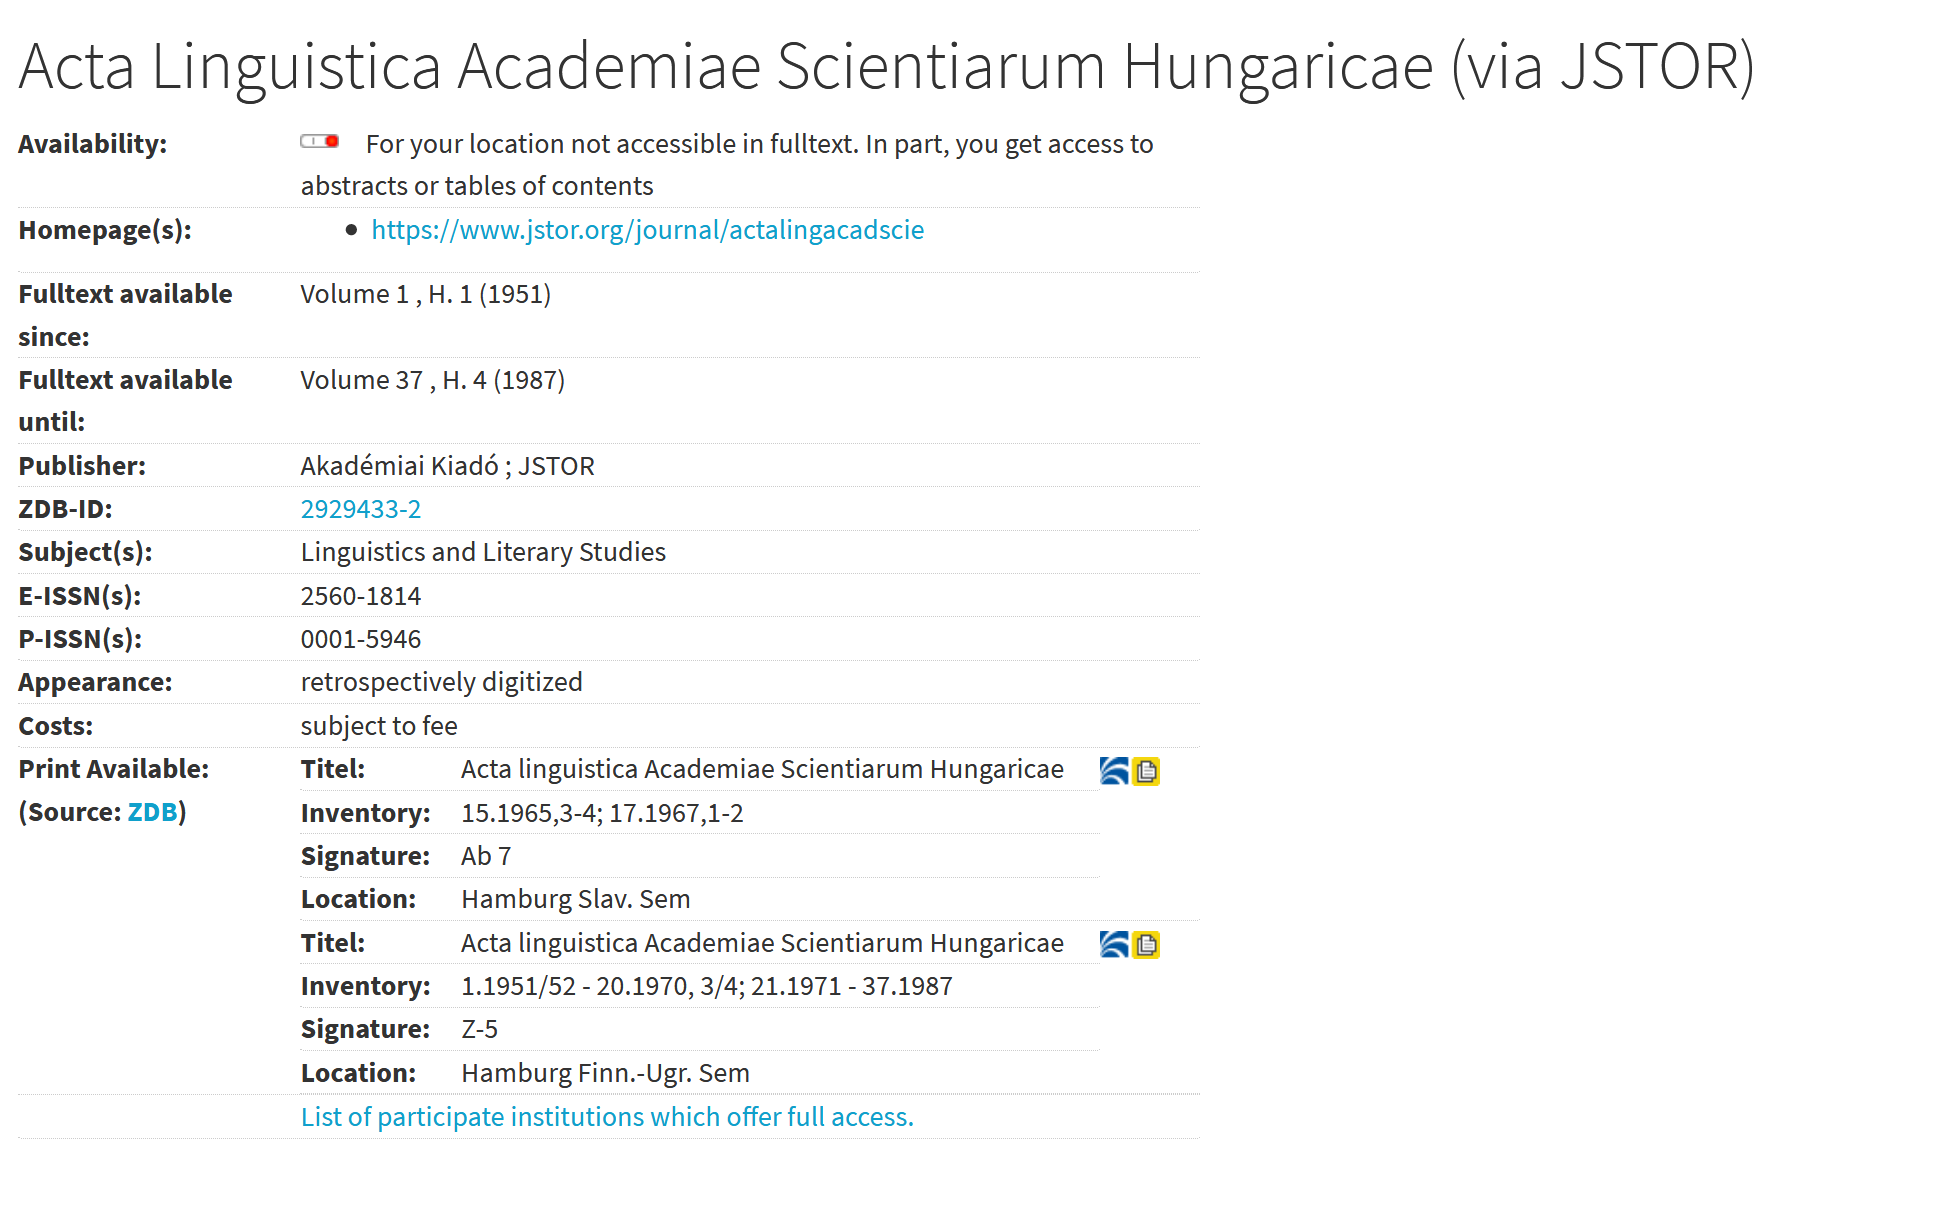Open the JSTOR journal homepage link
The height and width of the screenshot is (1222, 1957).
pyautogui.click(x=647, y=230)
